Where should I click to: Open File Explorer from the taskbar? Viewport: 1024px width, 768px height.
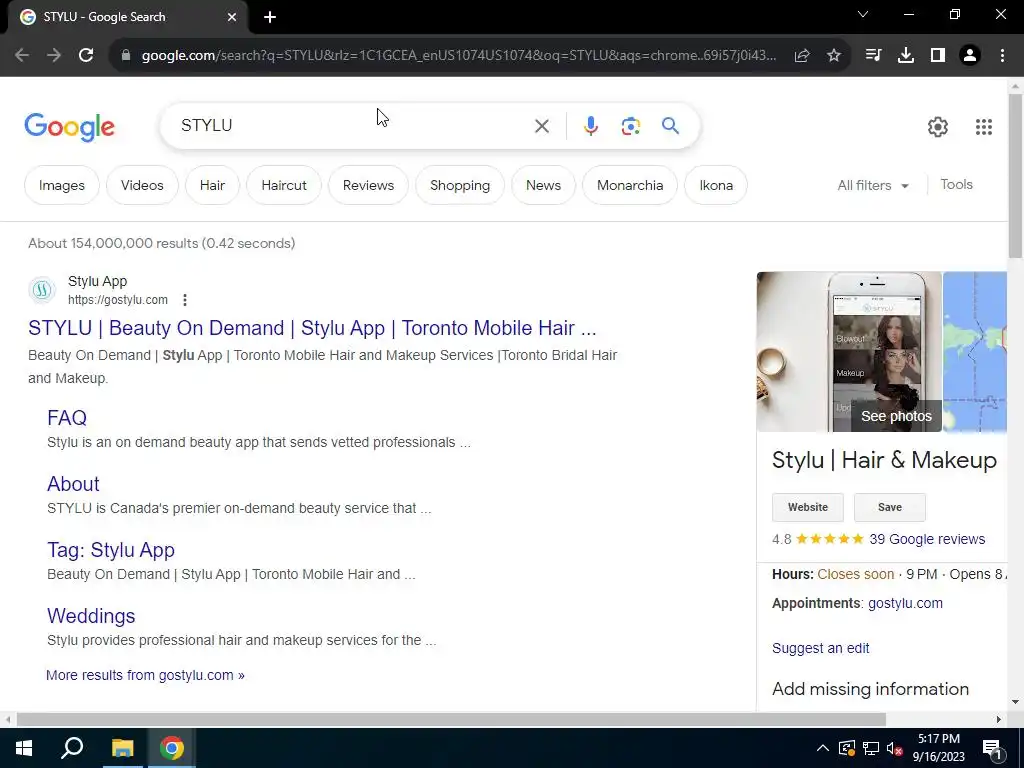click(122, 748)
